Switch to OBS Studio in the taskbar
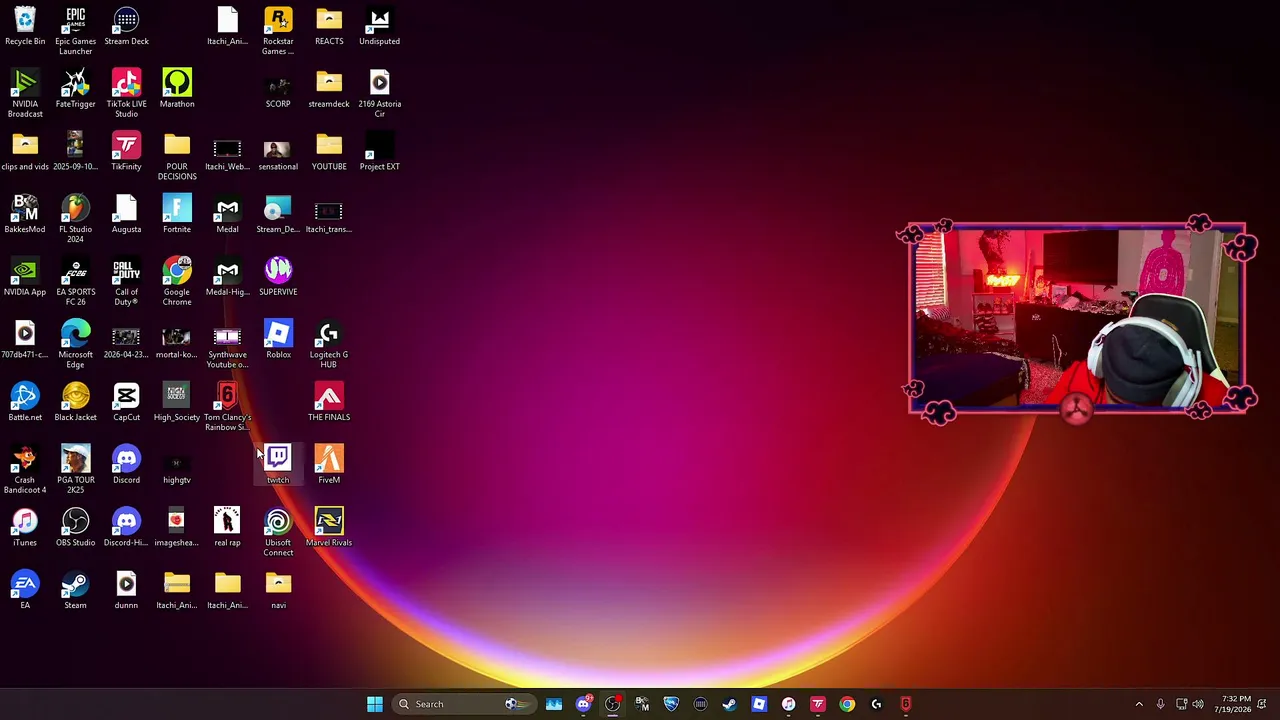 pos(613,704)
